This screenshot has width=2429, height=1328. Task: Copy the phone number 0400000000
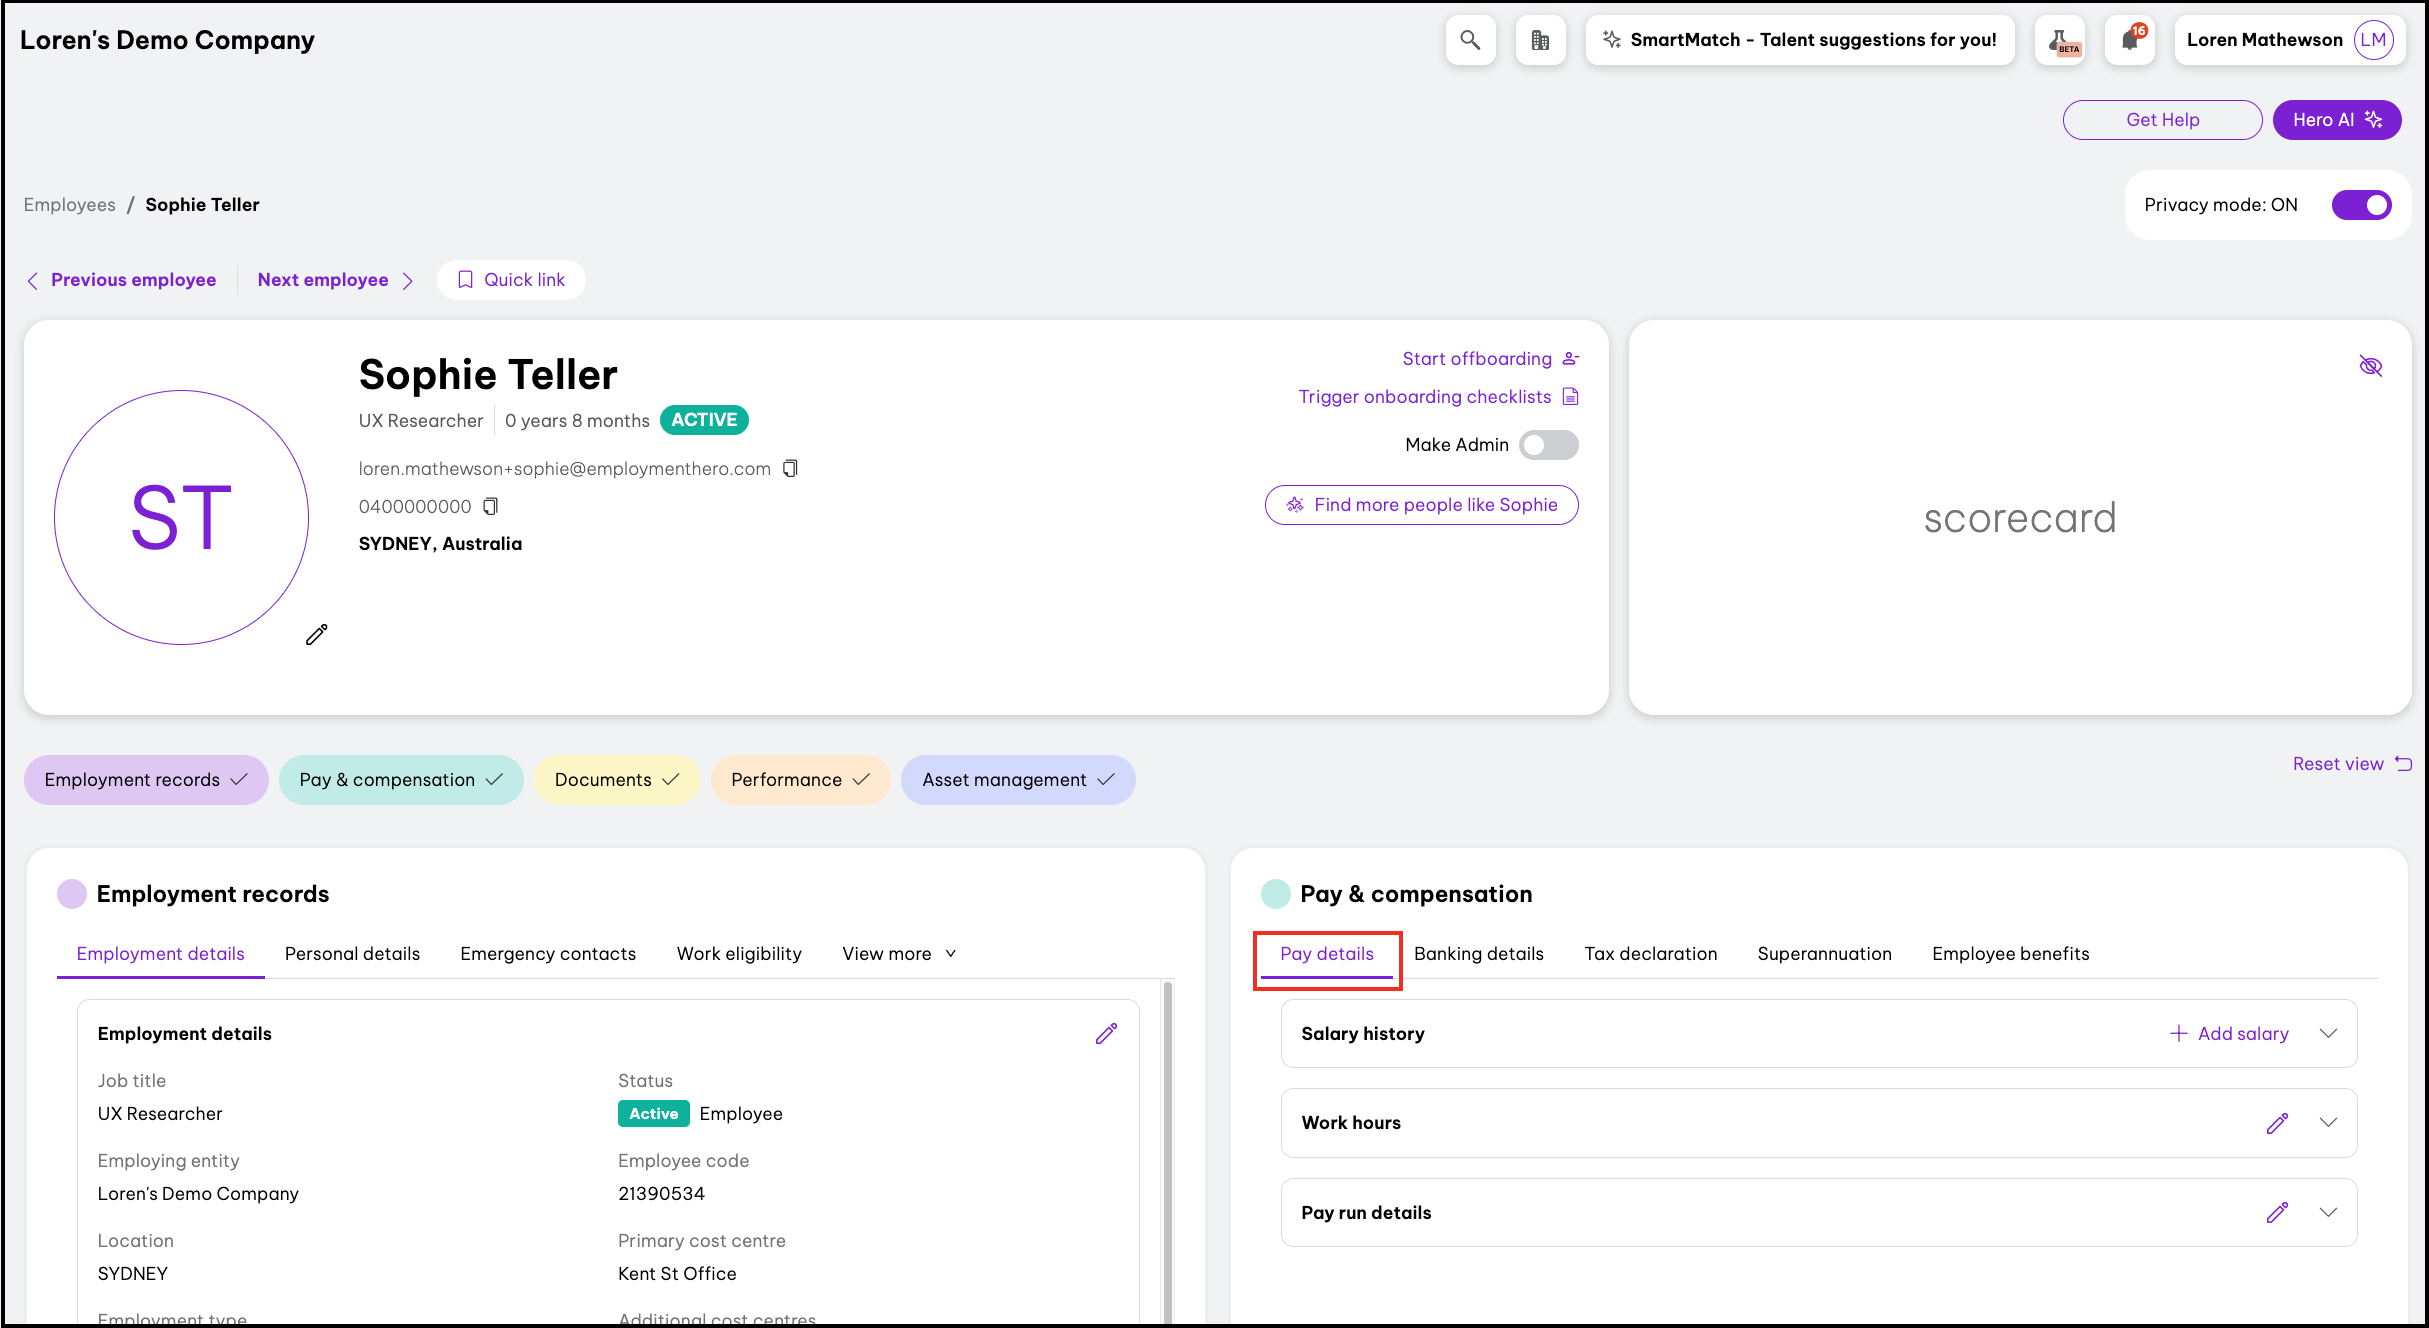[490, 507]
